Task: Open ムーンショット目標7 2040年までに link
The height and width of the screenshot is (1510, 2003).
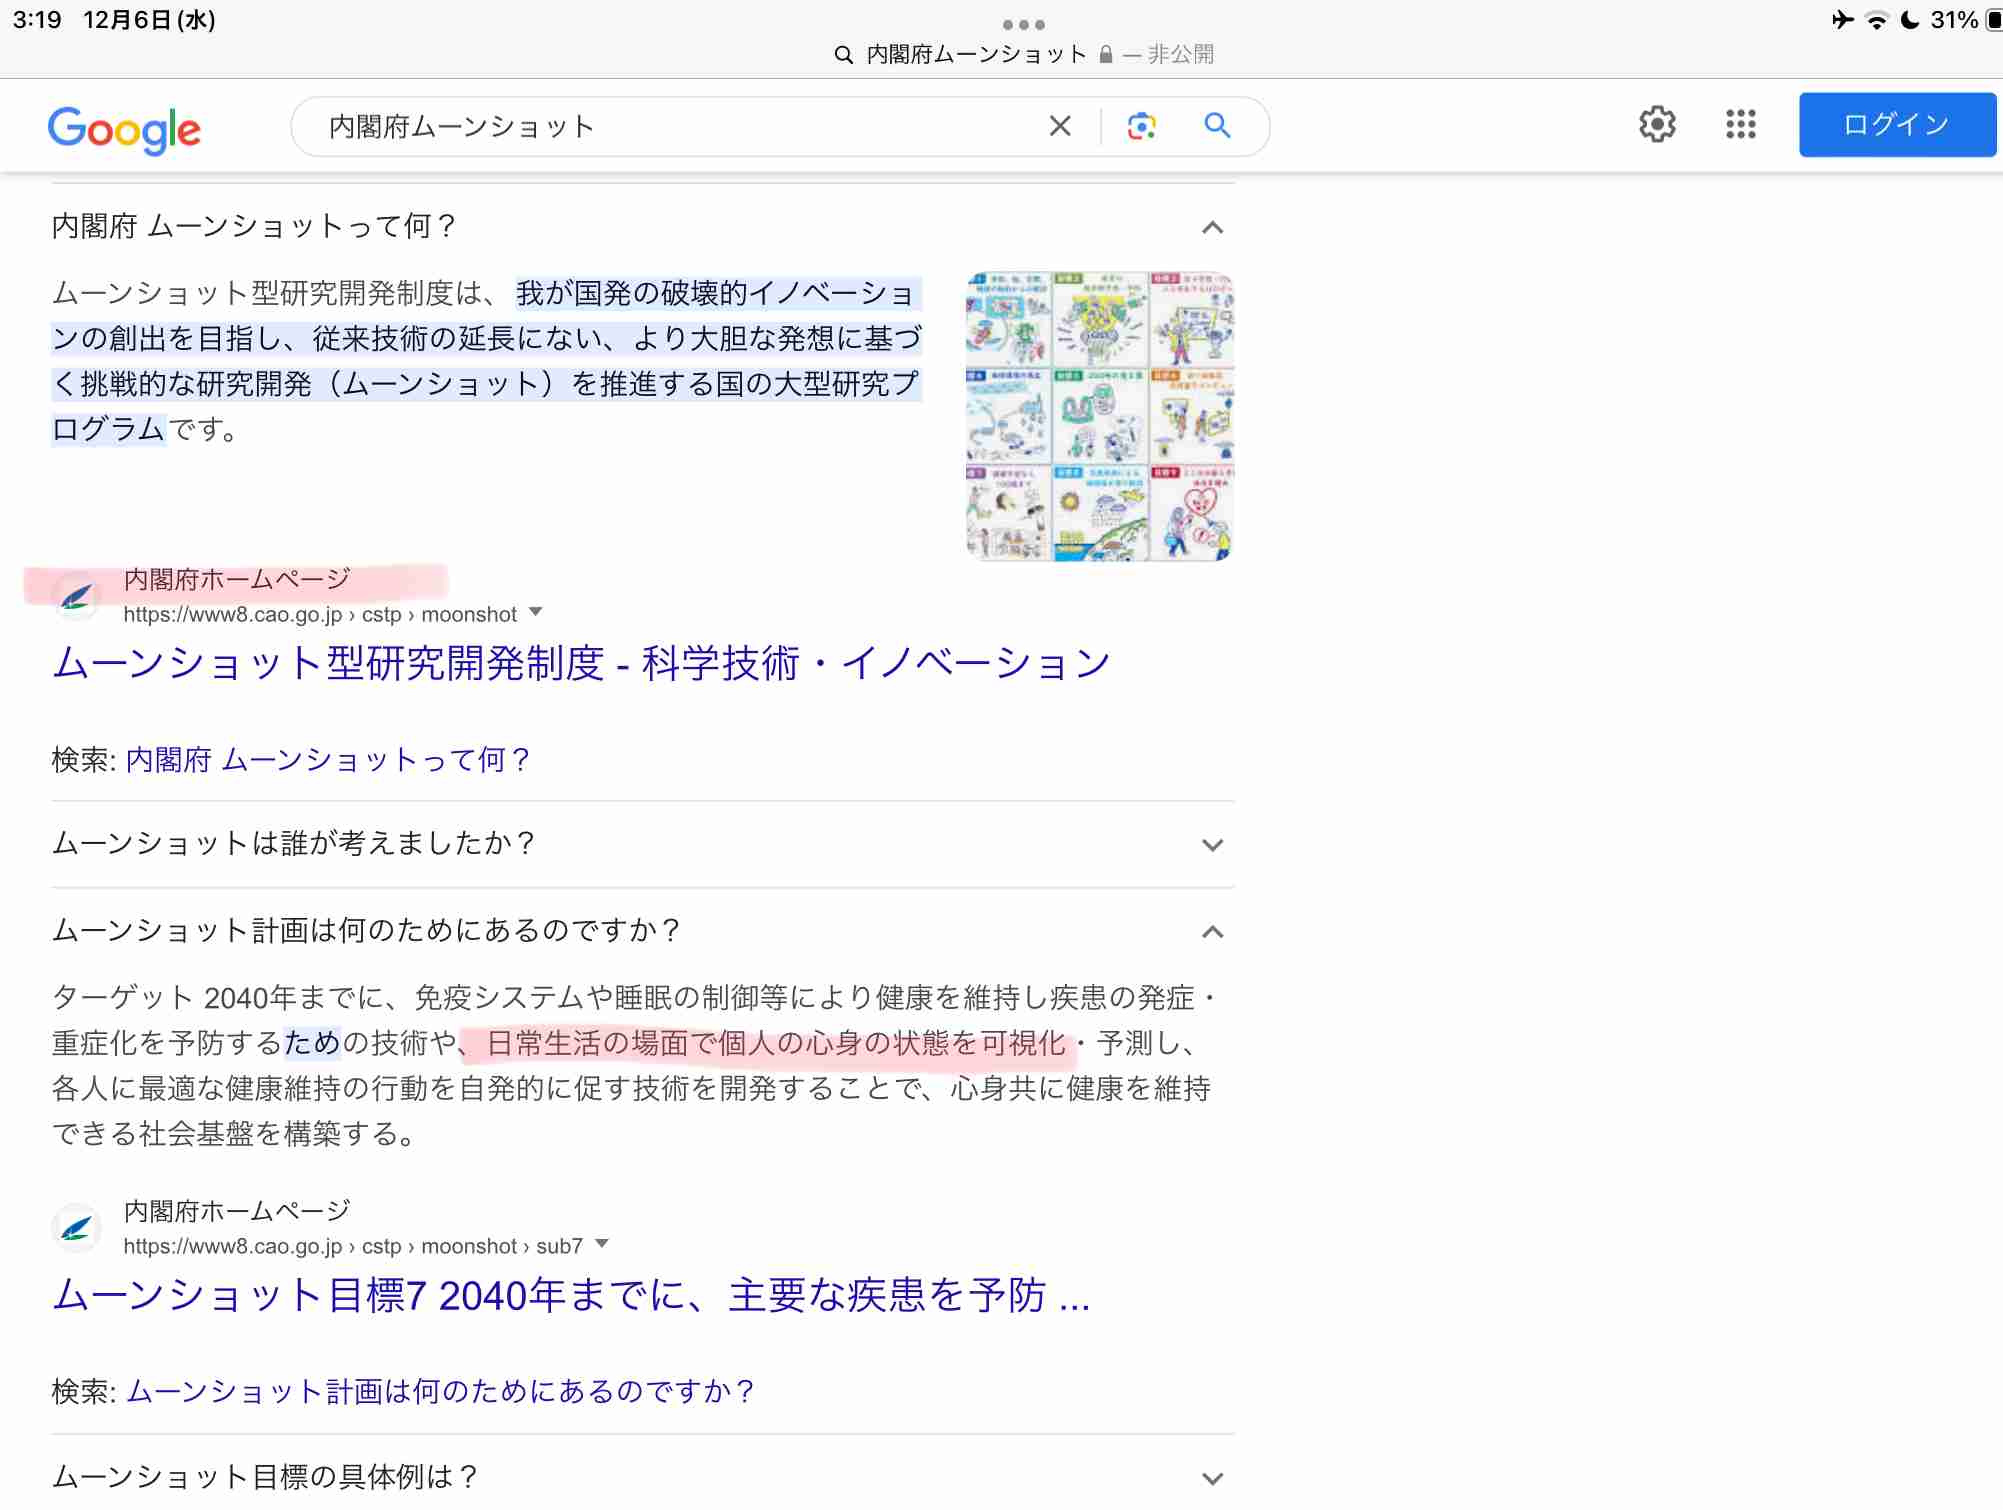Action: click(x=571, y=1295)
